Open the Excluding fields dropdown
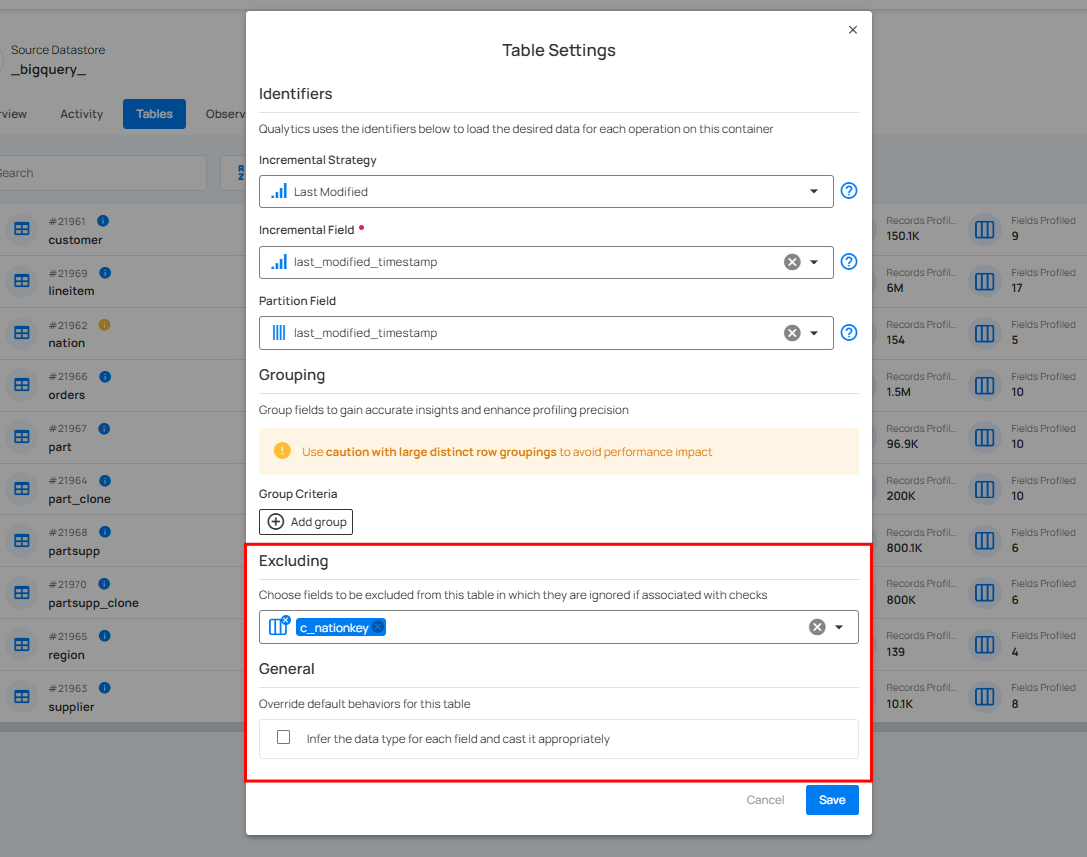 (x=839, y=627)
